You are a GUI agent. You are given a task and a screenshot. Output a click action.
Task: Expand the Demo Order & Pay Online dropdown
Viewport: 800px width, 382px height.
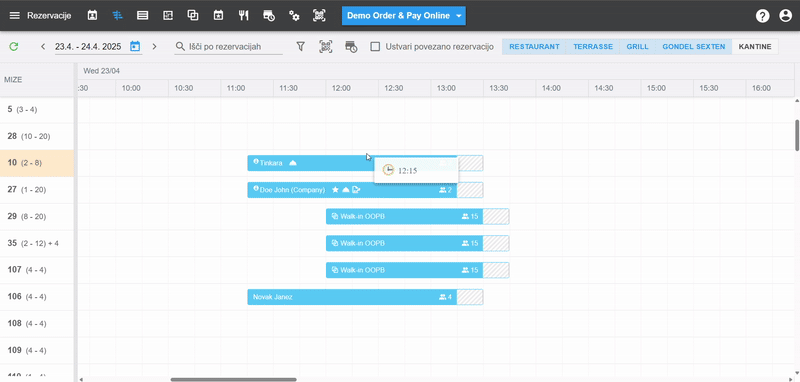tap(404, 15)
